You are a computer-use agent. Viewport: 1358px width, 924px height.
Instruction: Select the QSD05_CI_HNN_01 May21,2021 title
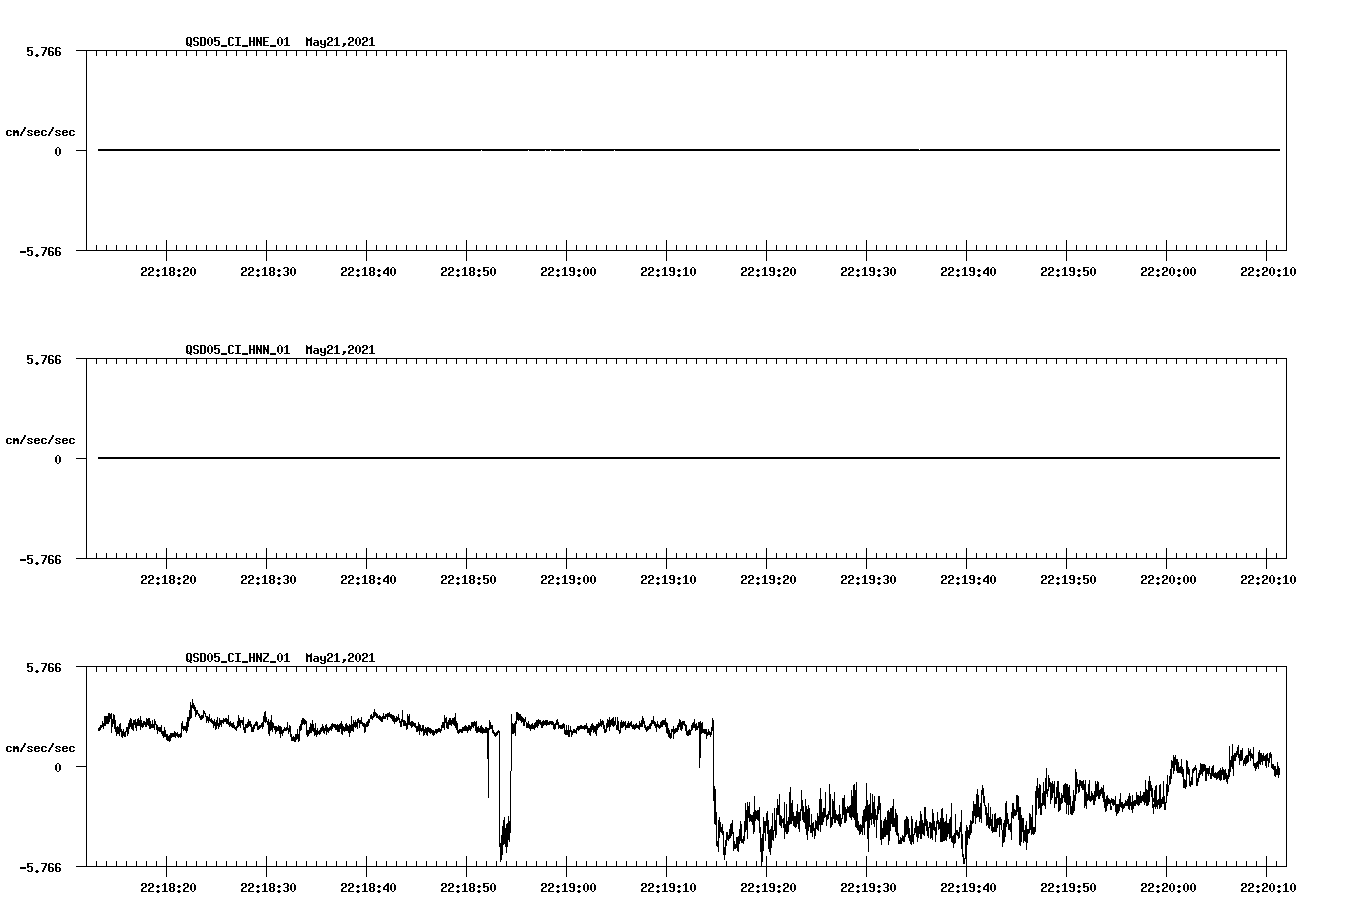pos(280,350)
